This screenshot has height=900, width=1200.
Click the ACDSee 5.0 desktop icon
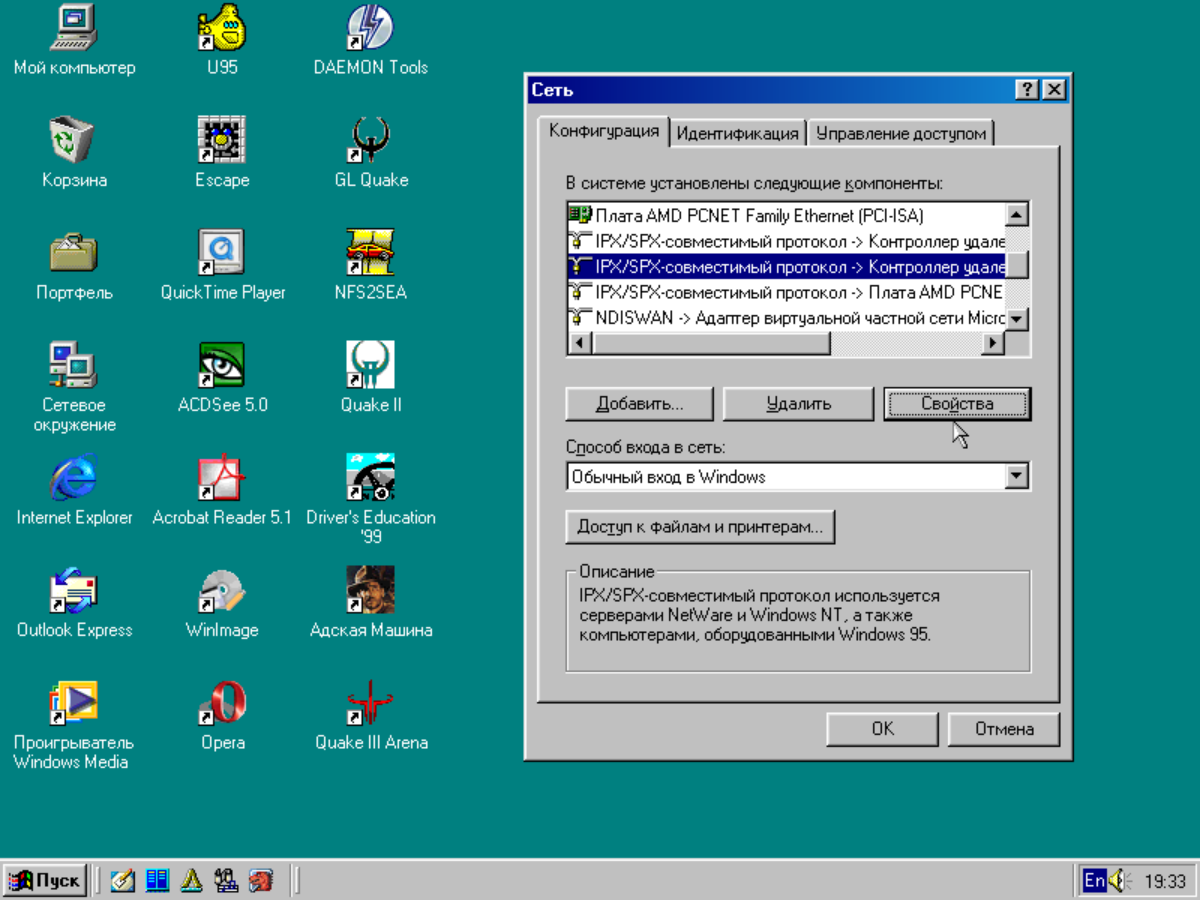(x=222, y=367)
